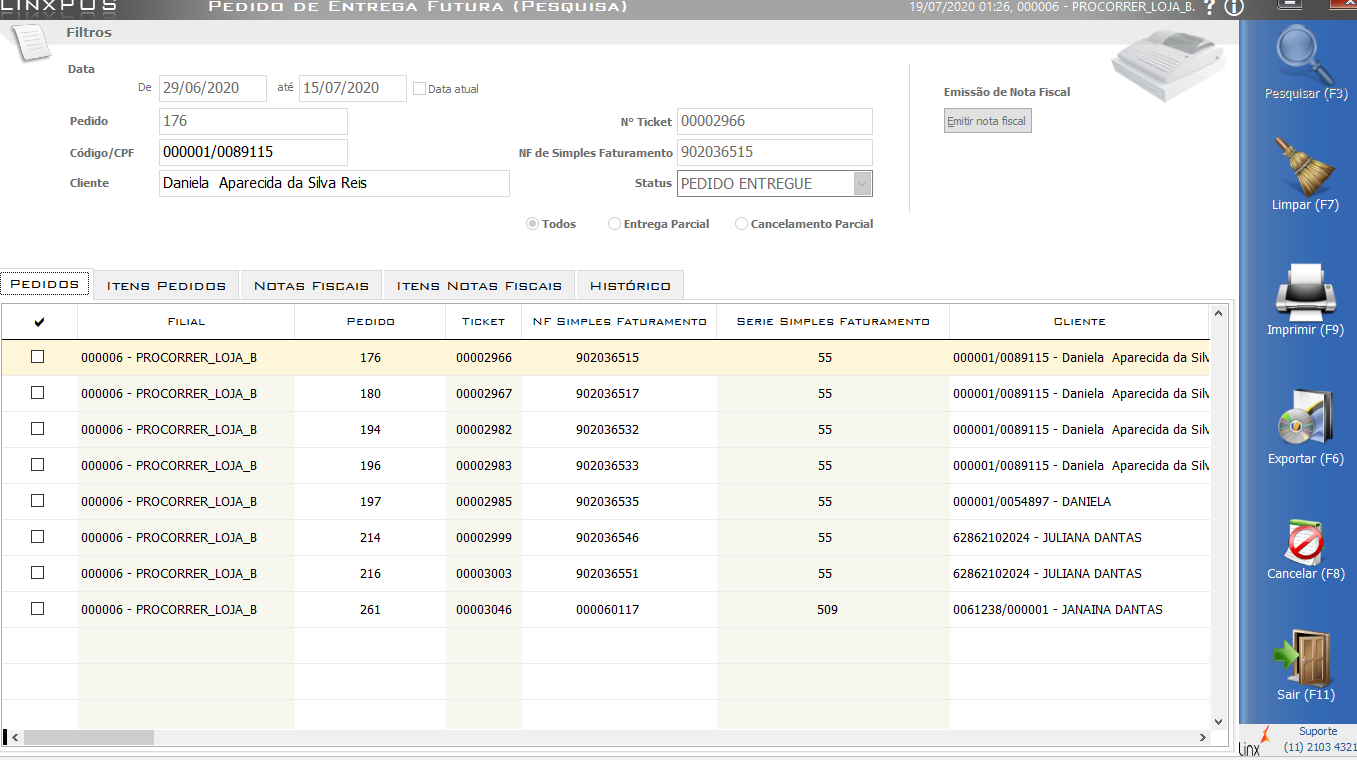This screenshot has height=760, width=1357.
Task: Click the Limpar (F7) broom icon
Action: (x=1305, y=168)
